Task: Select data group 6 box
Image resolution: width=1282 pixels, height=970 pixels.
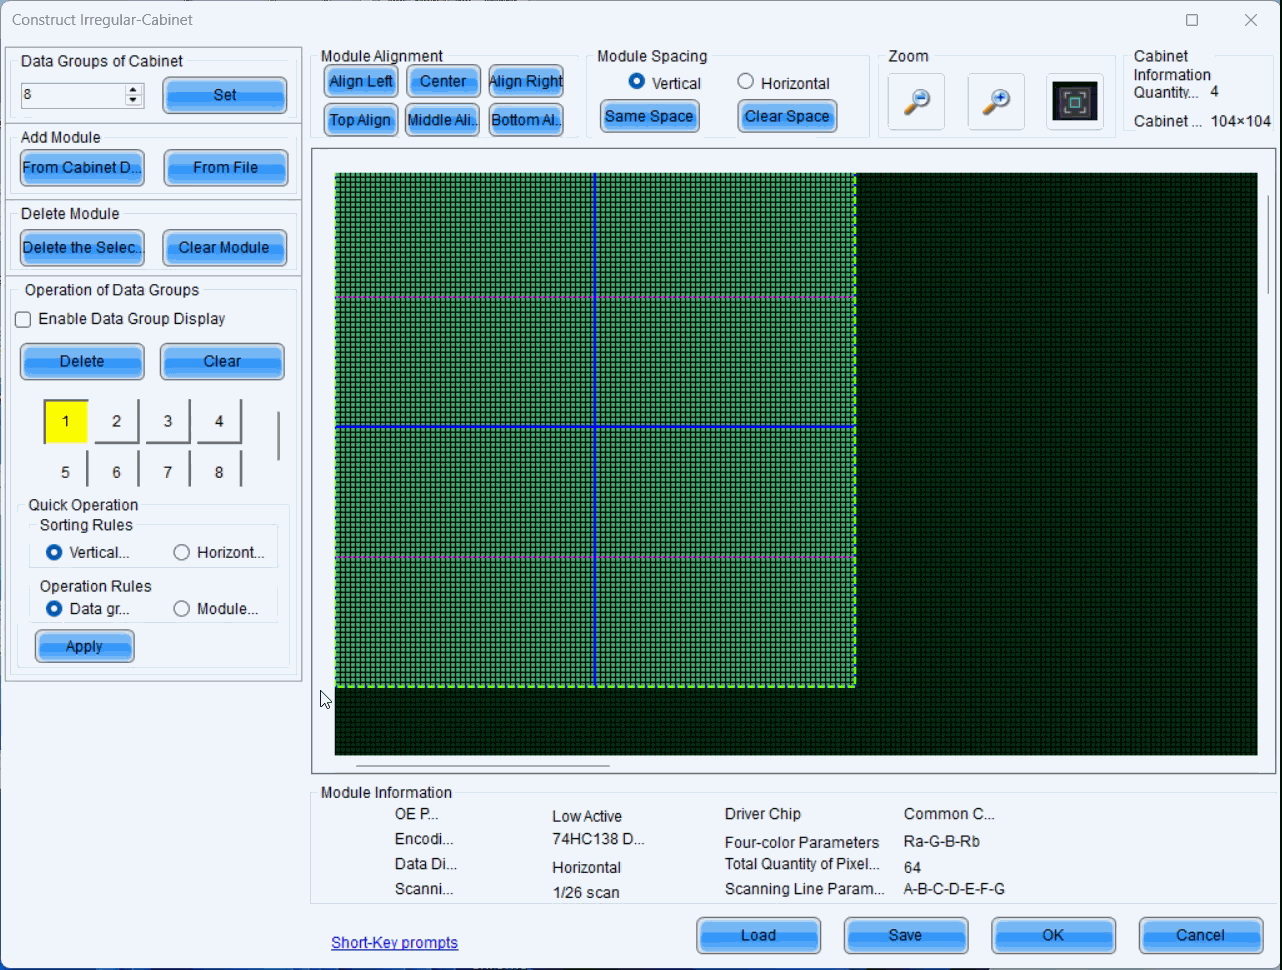Action: click(116, 472)
